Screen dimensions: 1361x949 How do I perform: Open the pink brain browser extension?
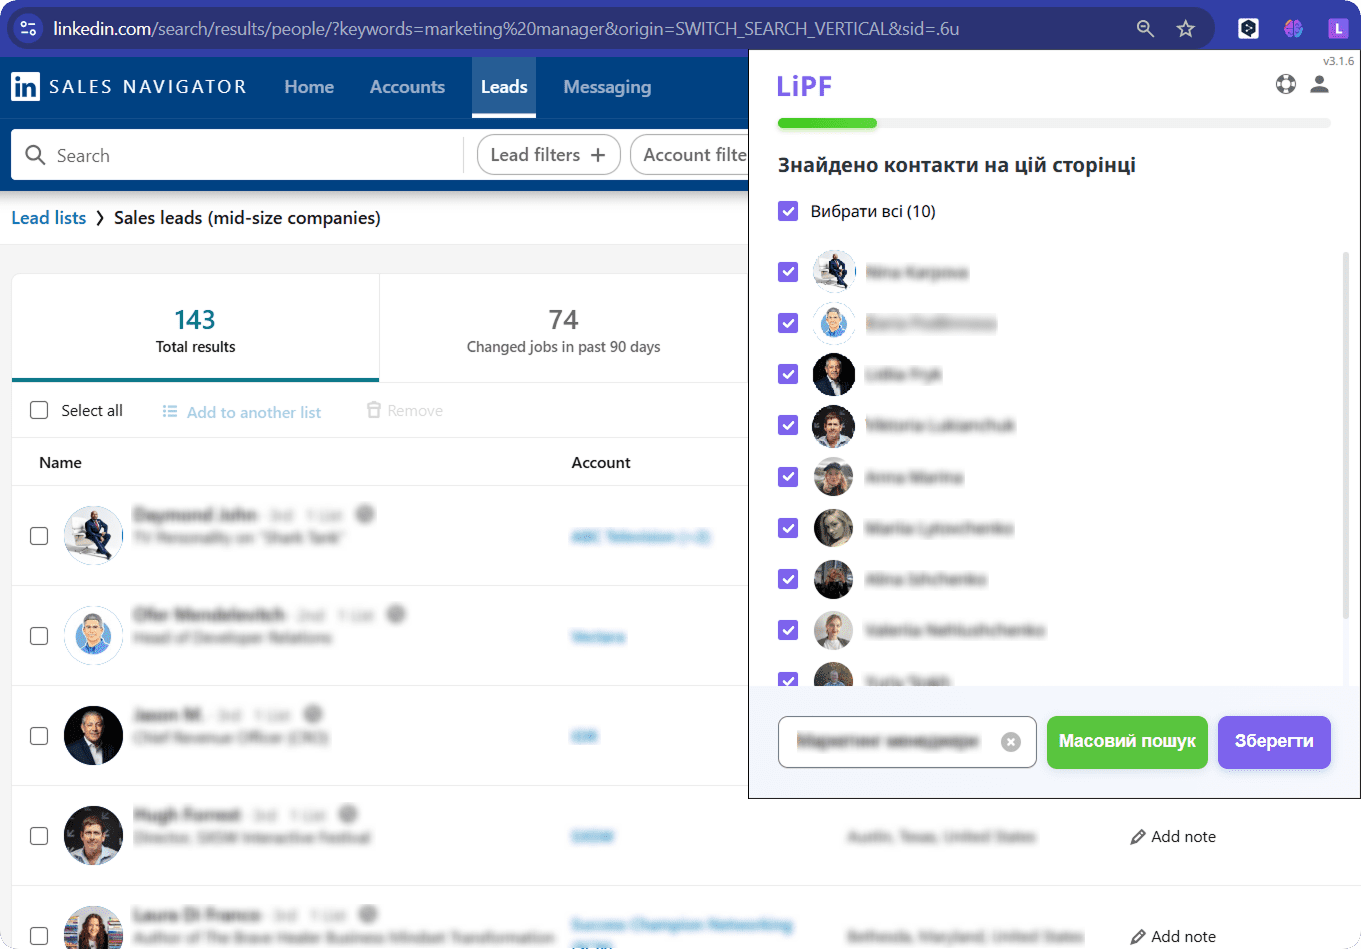pyautogui.click(x=1293, y=28)
